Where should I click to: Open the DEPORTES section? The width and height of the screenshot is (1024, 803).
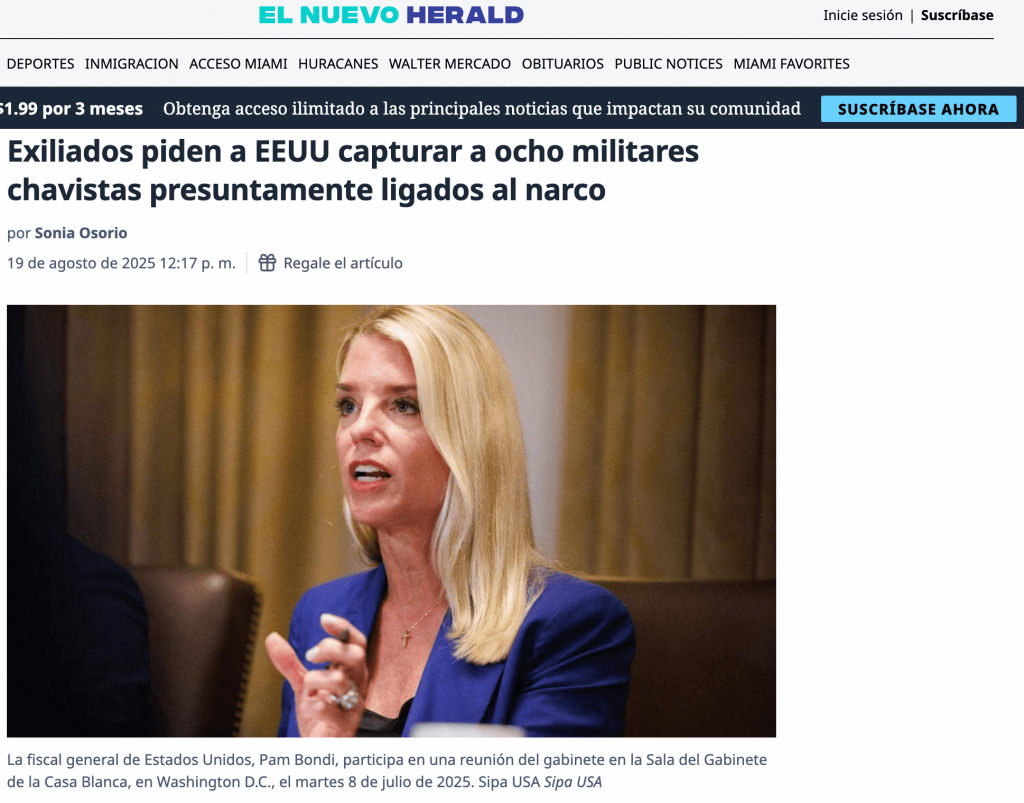tap(40, 64)
